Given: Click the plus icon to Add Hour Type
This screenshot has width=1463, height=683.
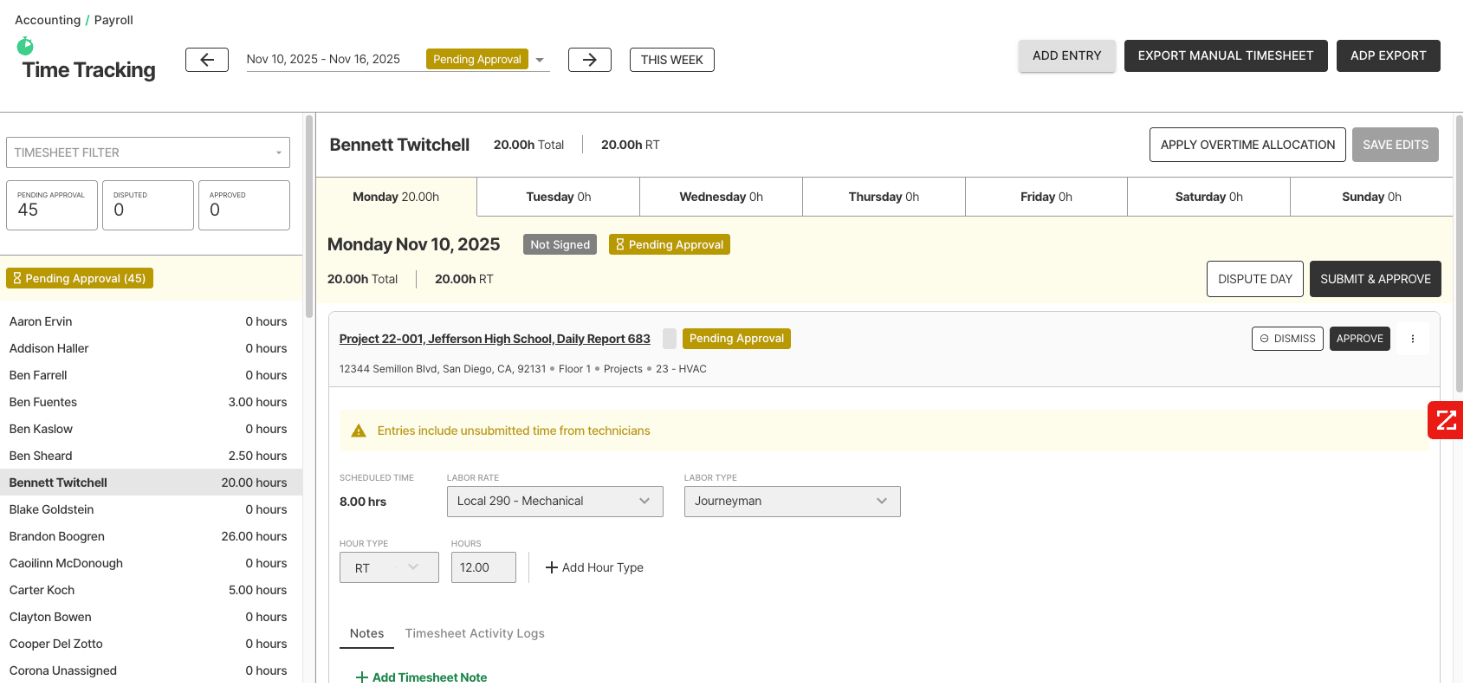Looking at the screenshot, I should click(551, 568).
